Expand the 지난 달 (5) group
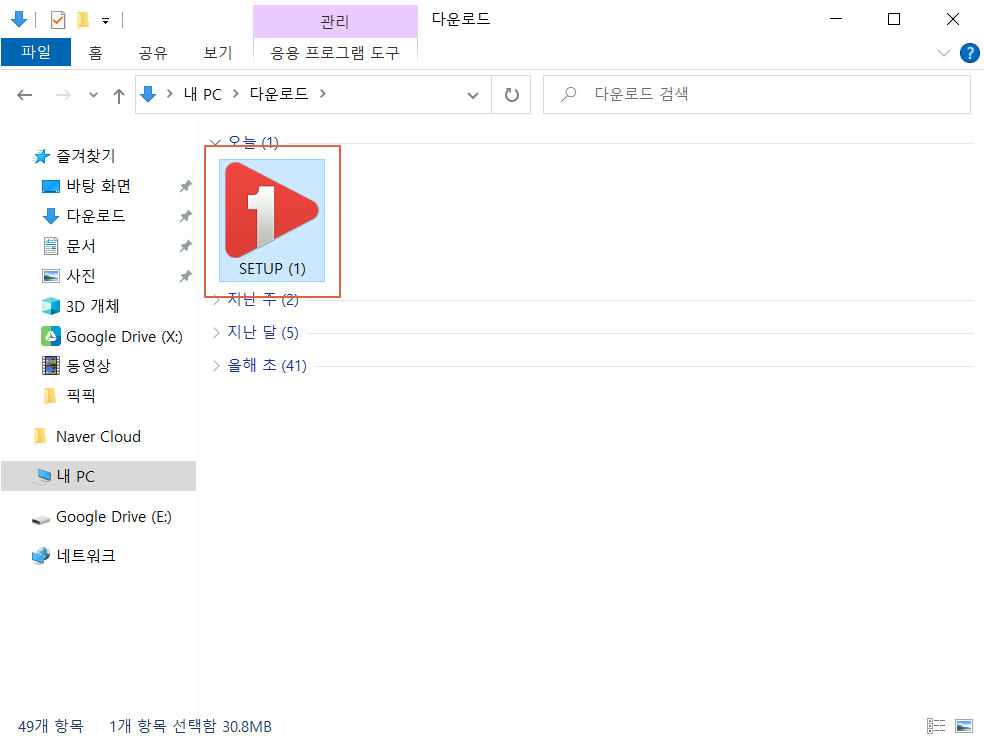Viewport: 984px width, 742px height. click(x=217, y=332)
